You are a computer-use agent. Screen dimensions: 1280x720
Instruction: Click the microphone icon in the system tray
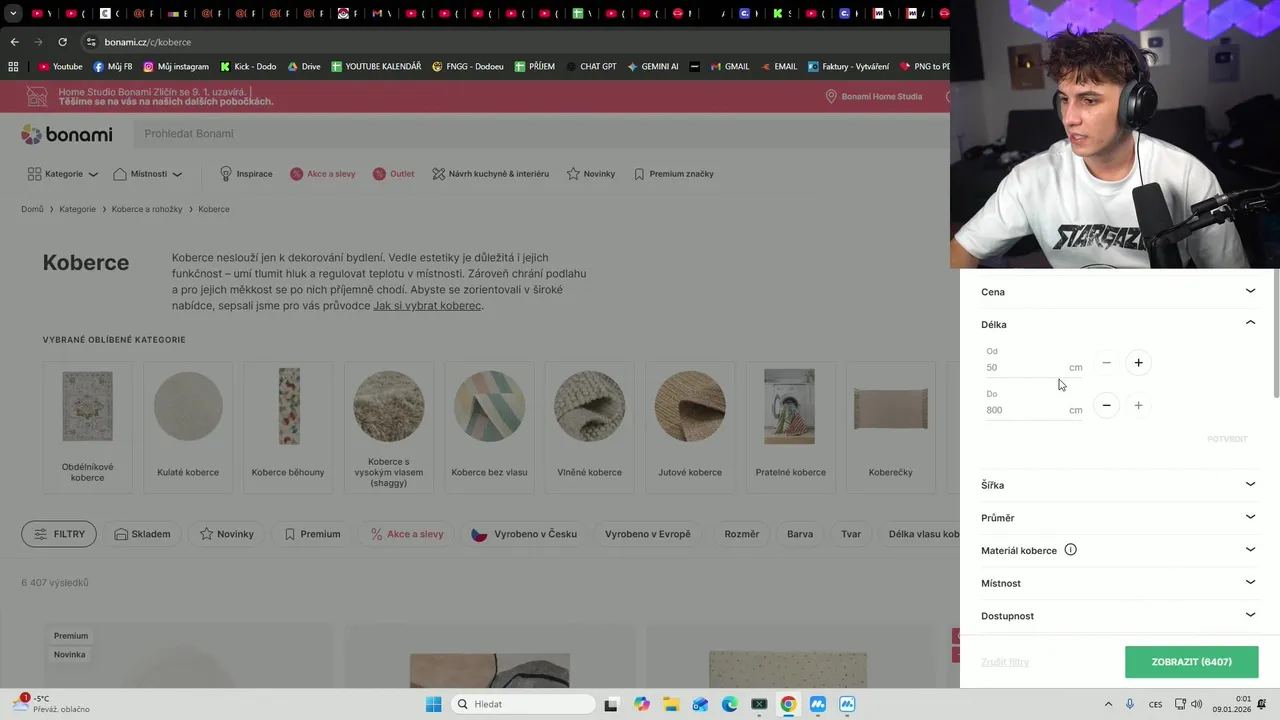coord(1130,704)
